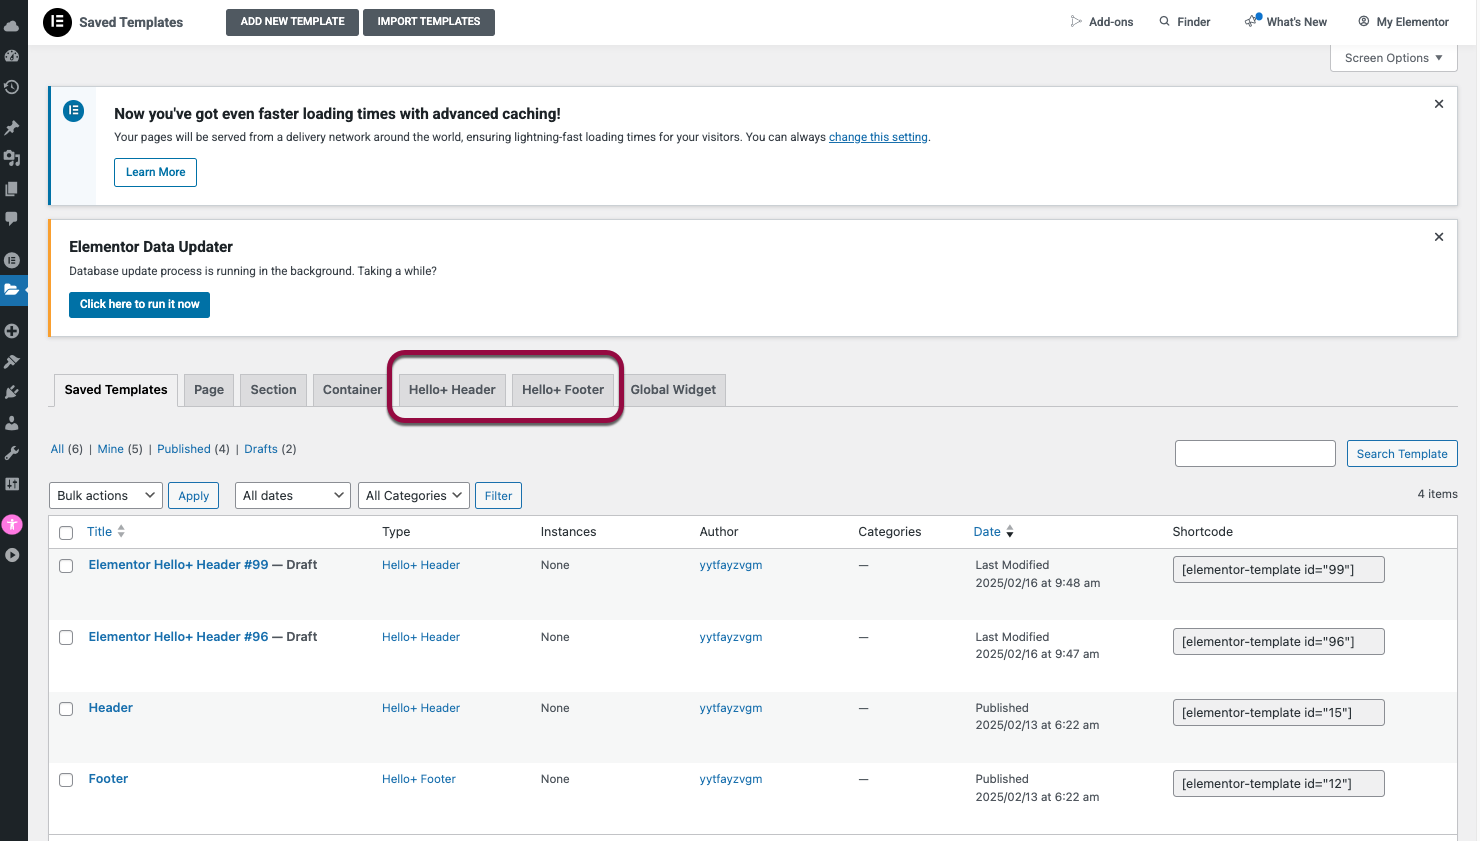The image size is (1480, 841).
Task: Open Add-ons in the top bar
Action: 1101,22
